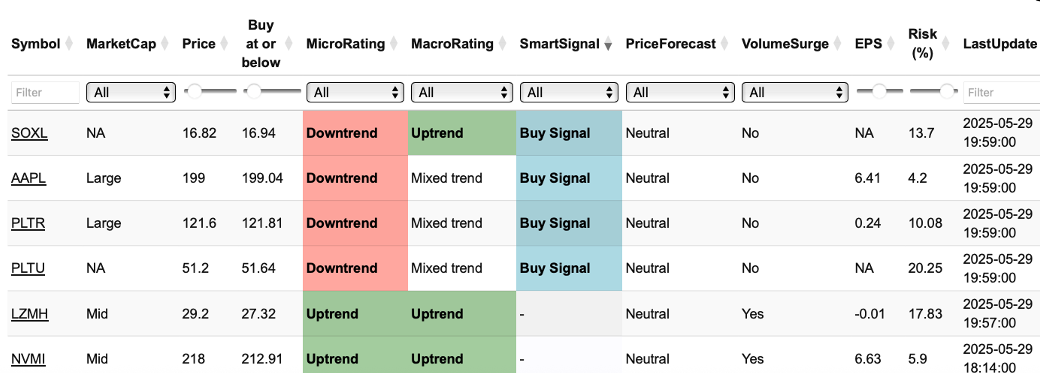Click the EPS filter slider handle
Viewport: 1040px width, 373px height.
click(x=879, y=92)
